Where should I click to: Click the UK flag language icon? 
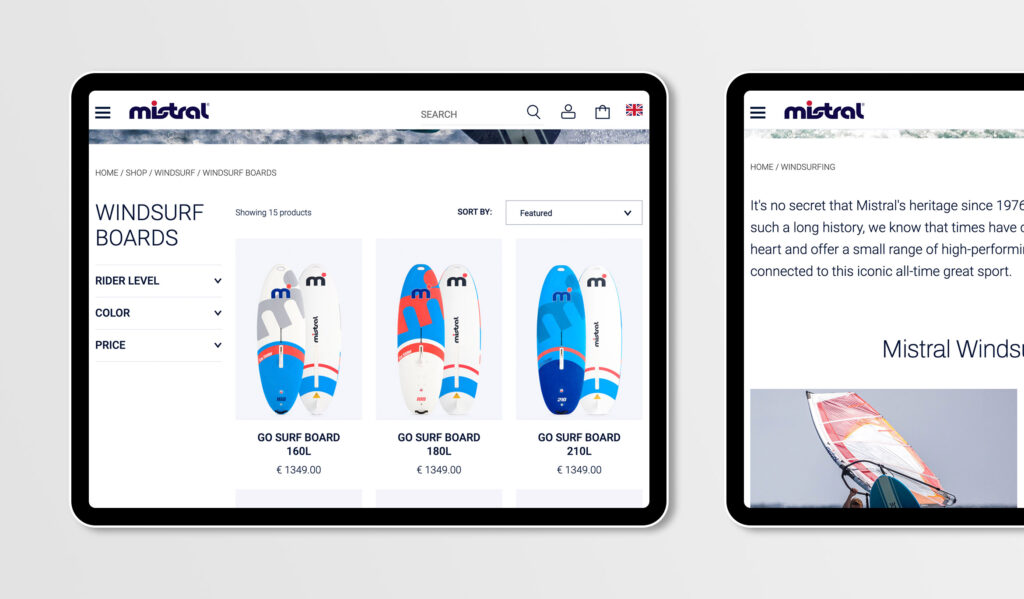pos(634,110)
